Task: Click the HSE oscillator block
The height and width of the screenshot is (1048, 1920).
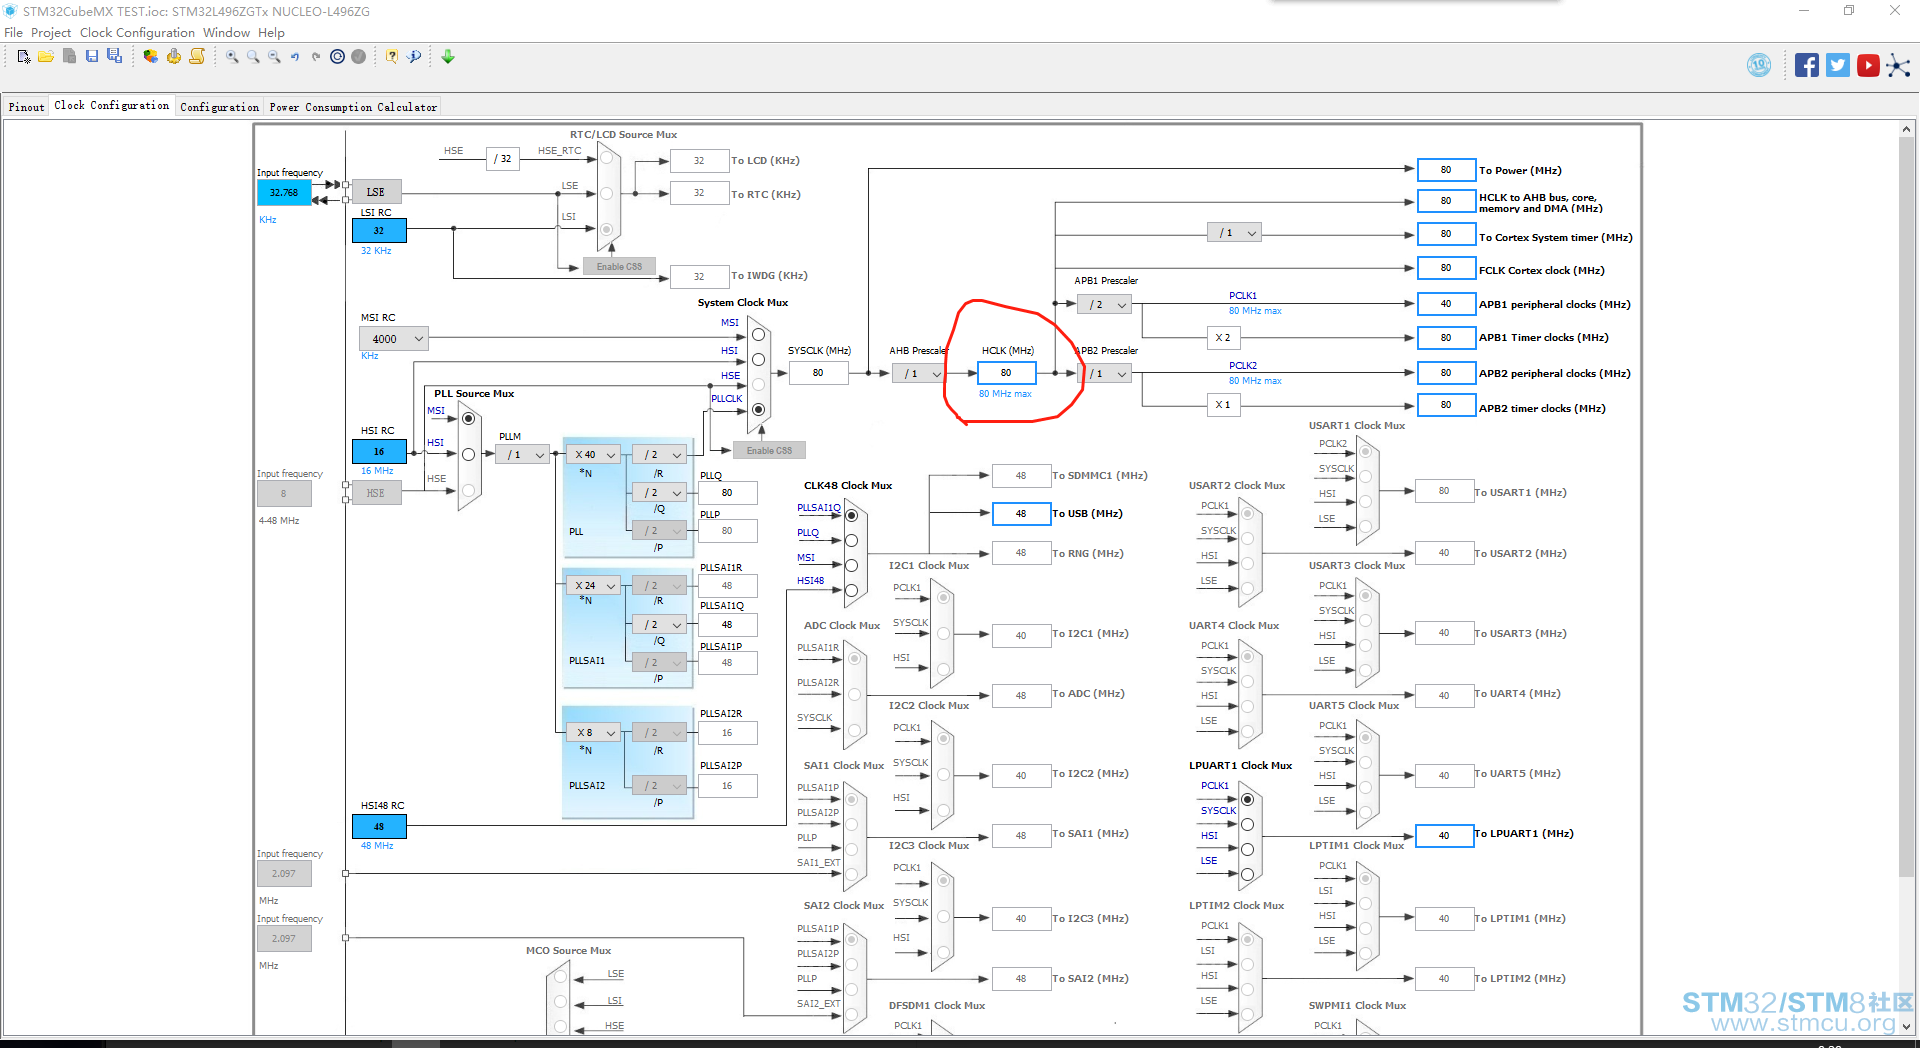Action: pos(376,493)
